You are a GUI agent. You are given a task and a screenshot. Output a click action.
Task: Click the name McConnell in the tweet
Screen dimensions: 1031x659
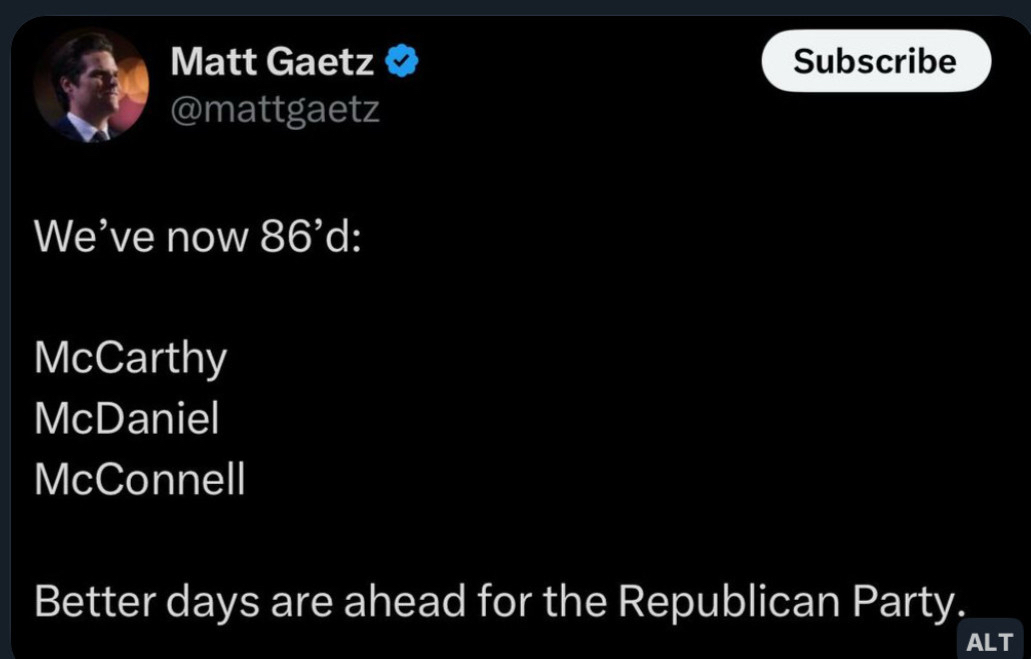point(140,479)
